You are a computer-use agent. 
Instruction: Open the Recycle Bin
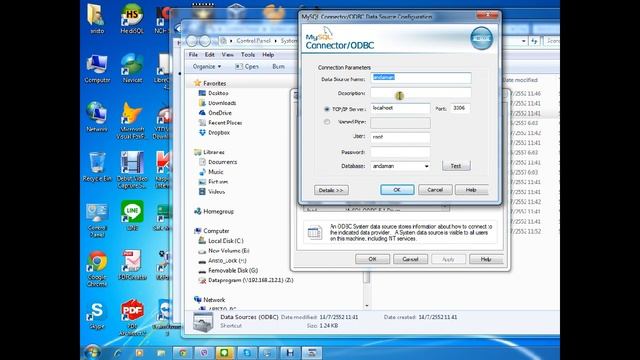click(x=97, y=167)
